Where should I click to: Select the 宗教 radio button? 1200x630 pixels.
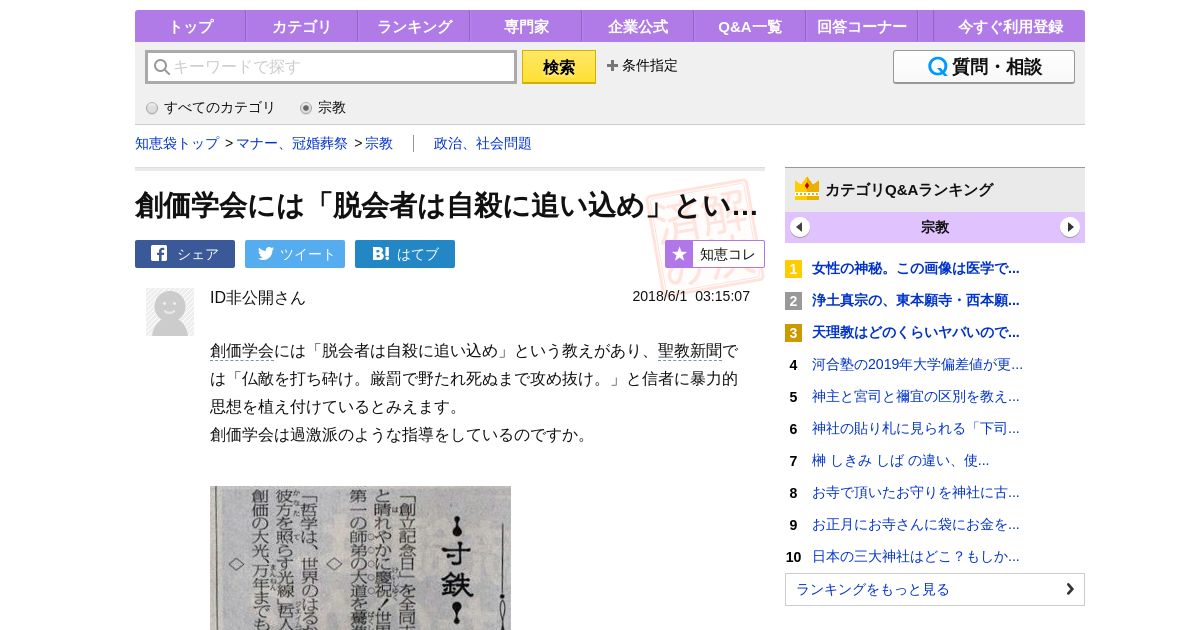(x=306, y=108)
